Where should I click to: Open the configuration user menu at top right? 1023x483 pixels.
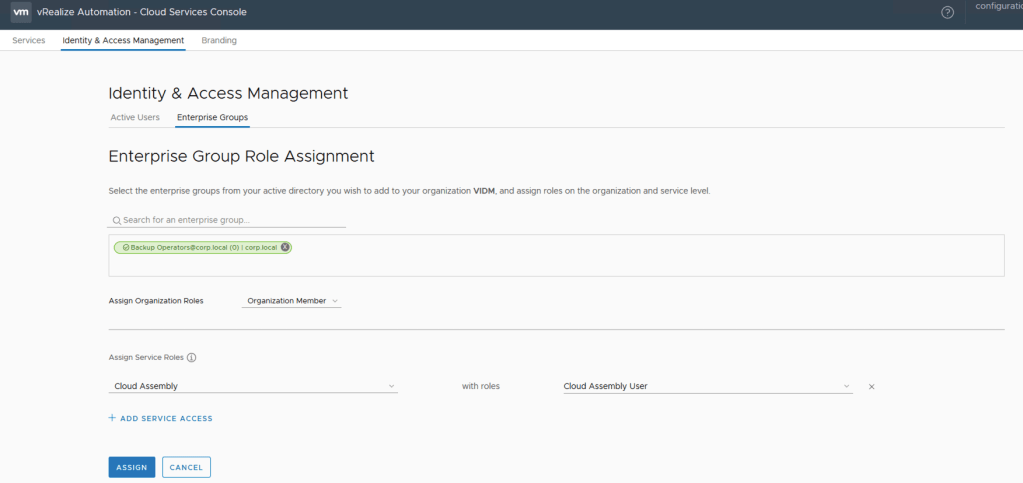coord(998,8)
